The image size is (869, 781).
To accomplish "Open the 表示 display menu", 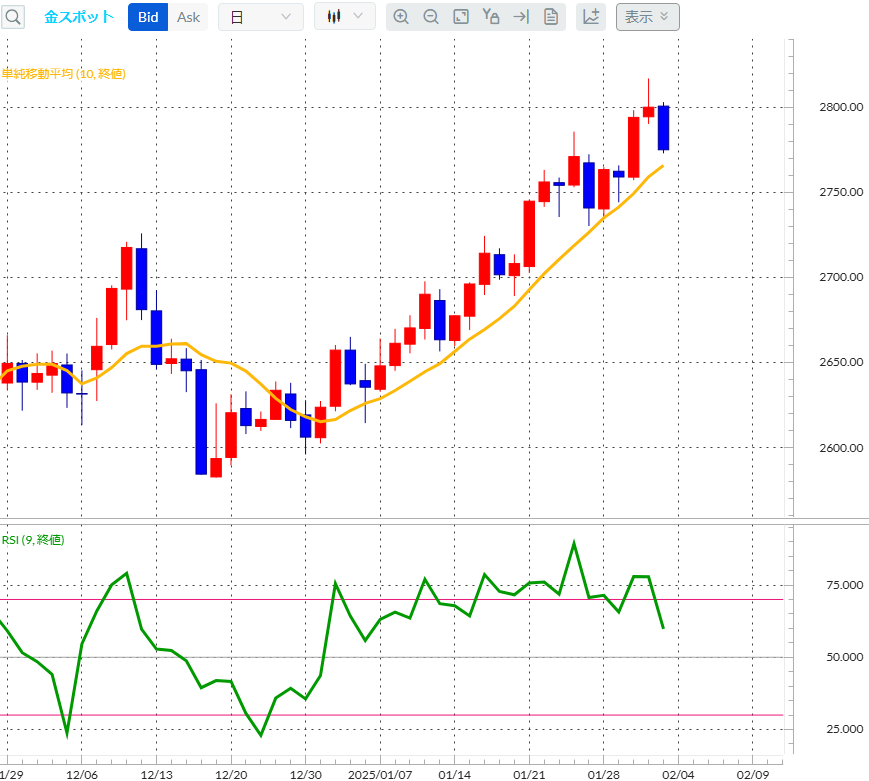I will click(647, 17).
